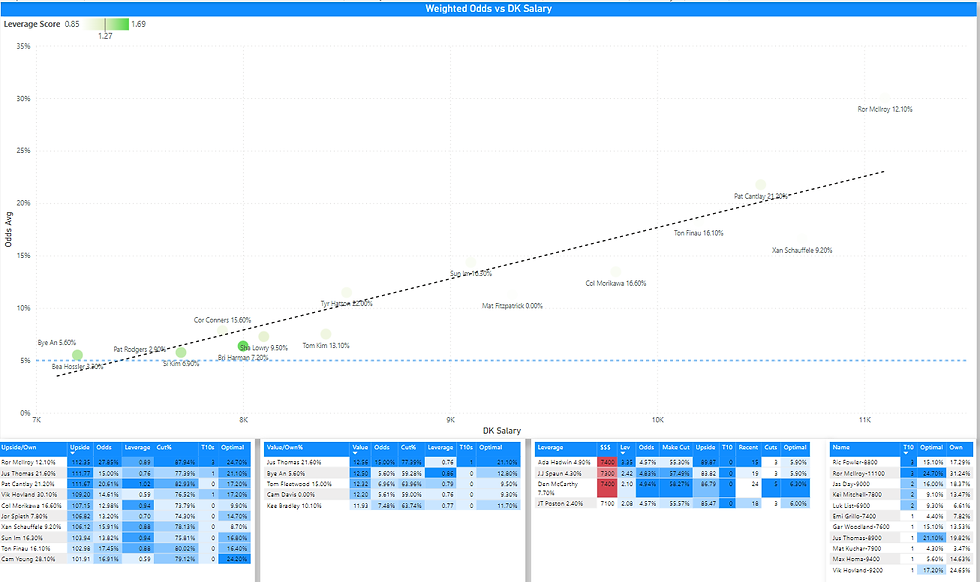This screenshot has width=980, height=582.
Task: Sort Upside/Own table by Leverage header
Action: pyautogui.click(x=138, y=448)
